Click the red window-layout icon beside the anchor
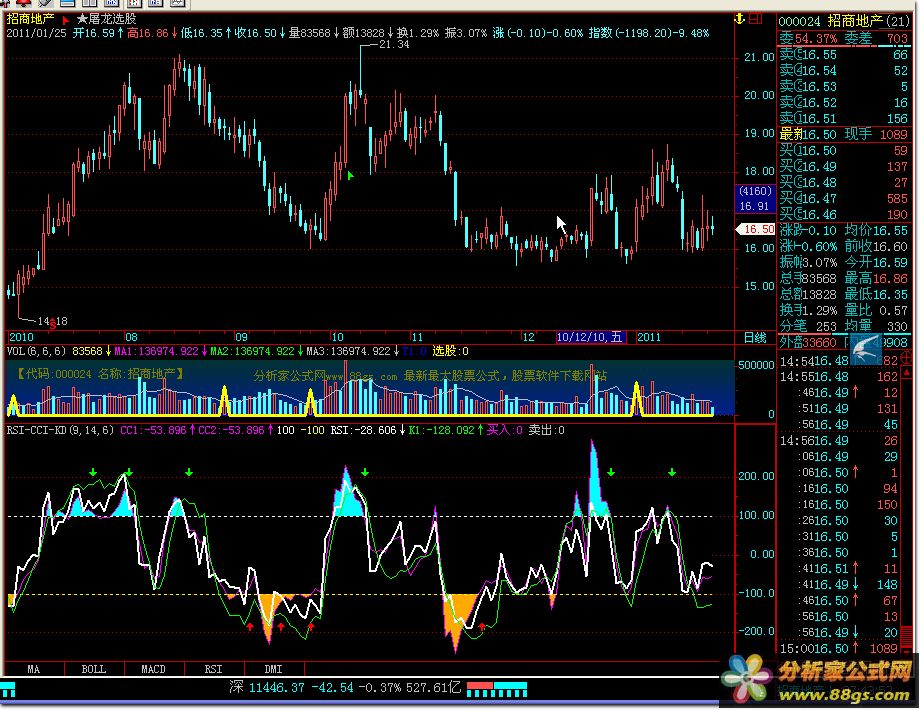 click(755, 19)
